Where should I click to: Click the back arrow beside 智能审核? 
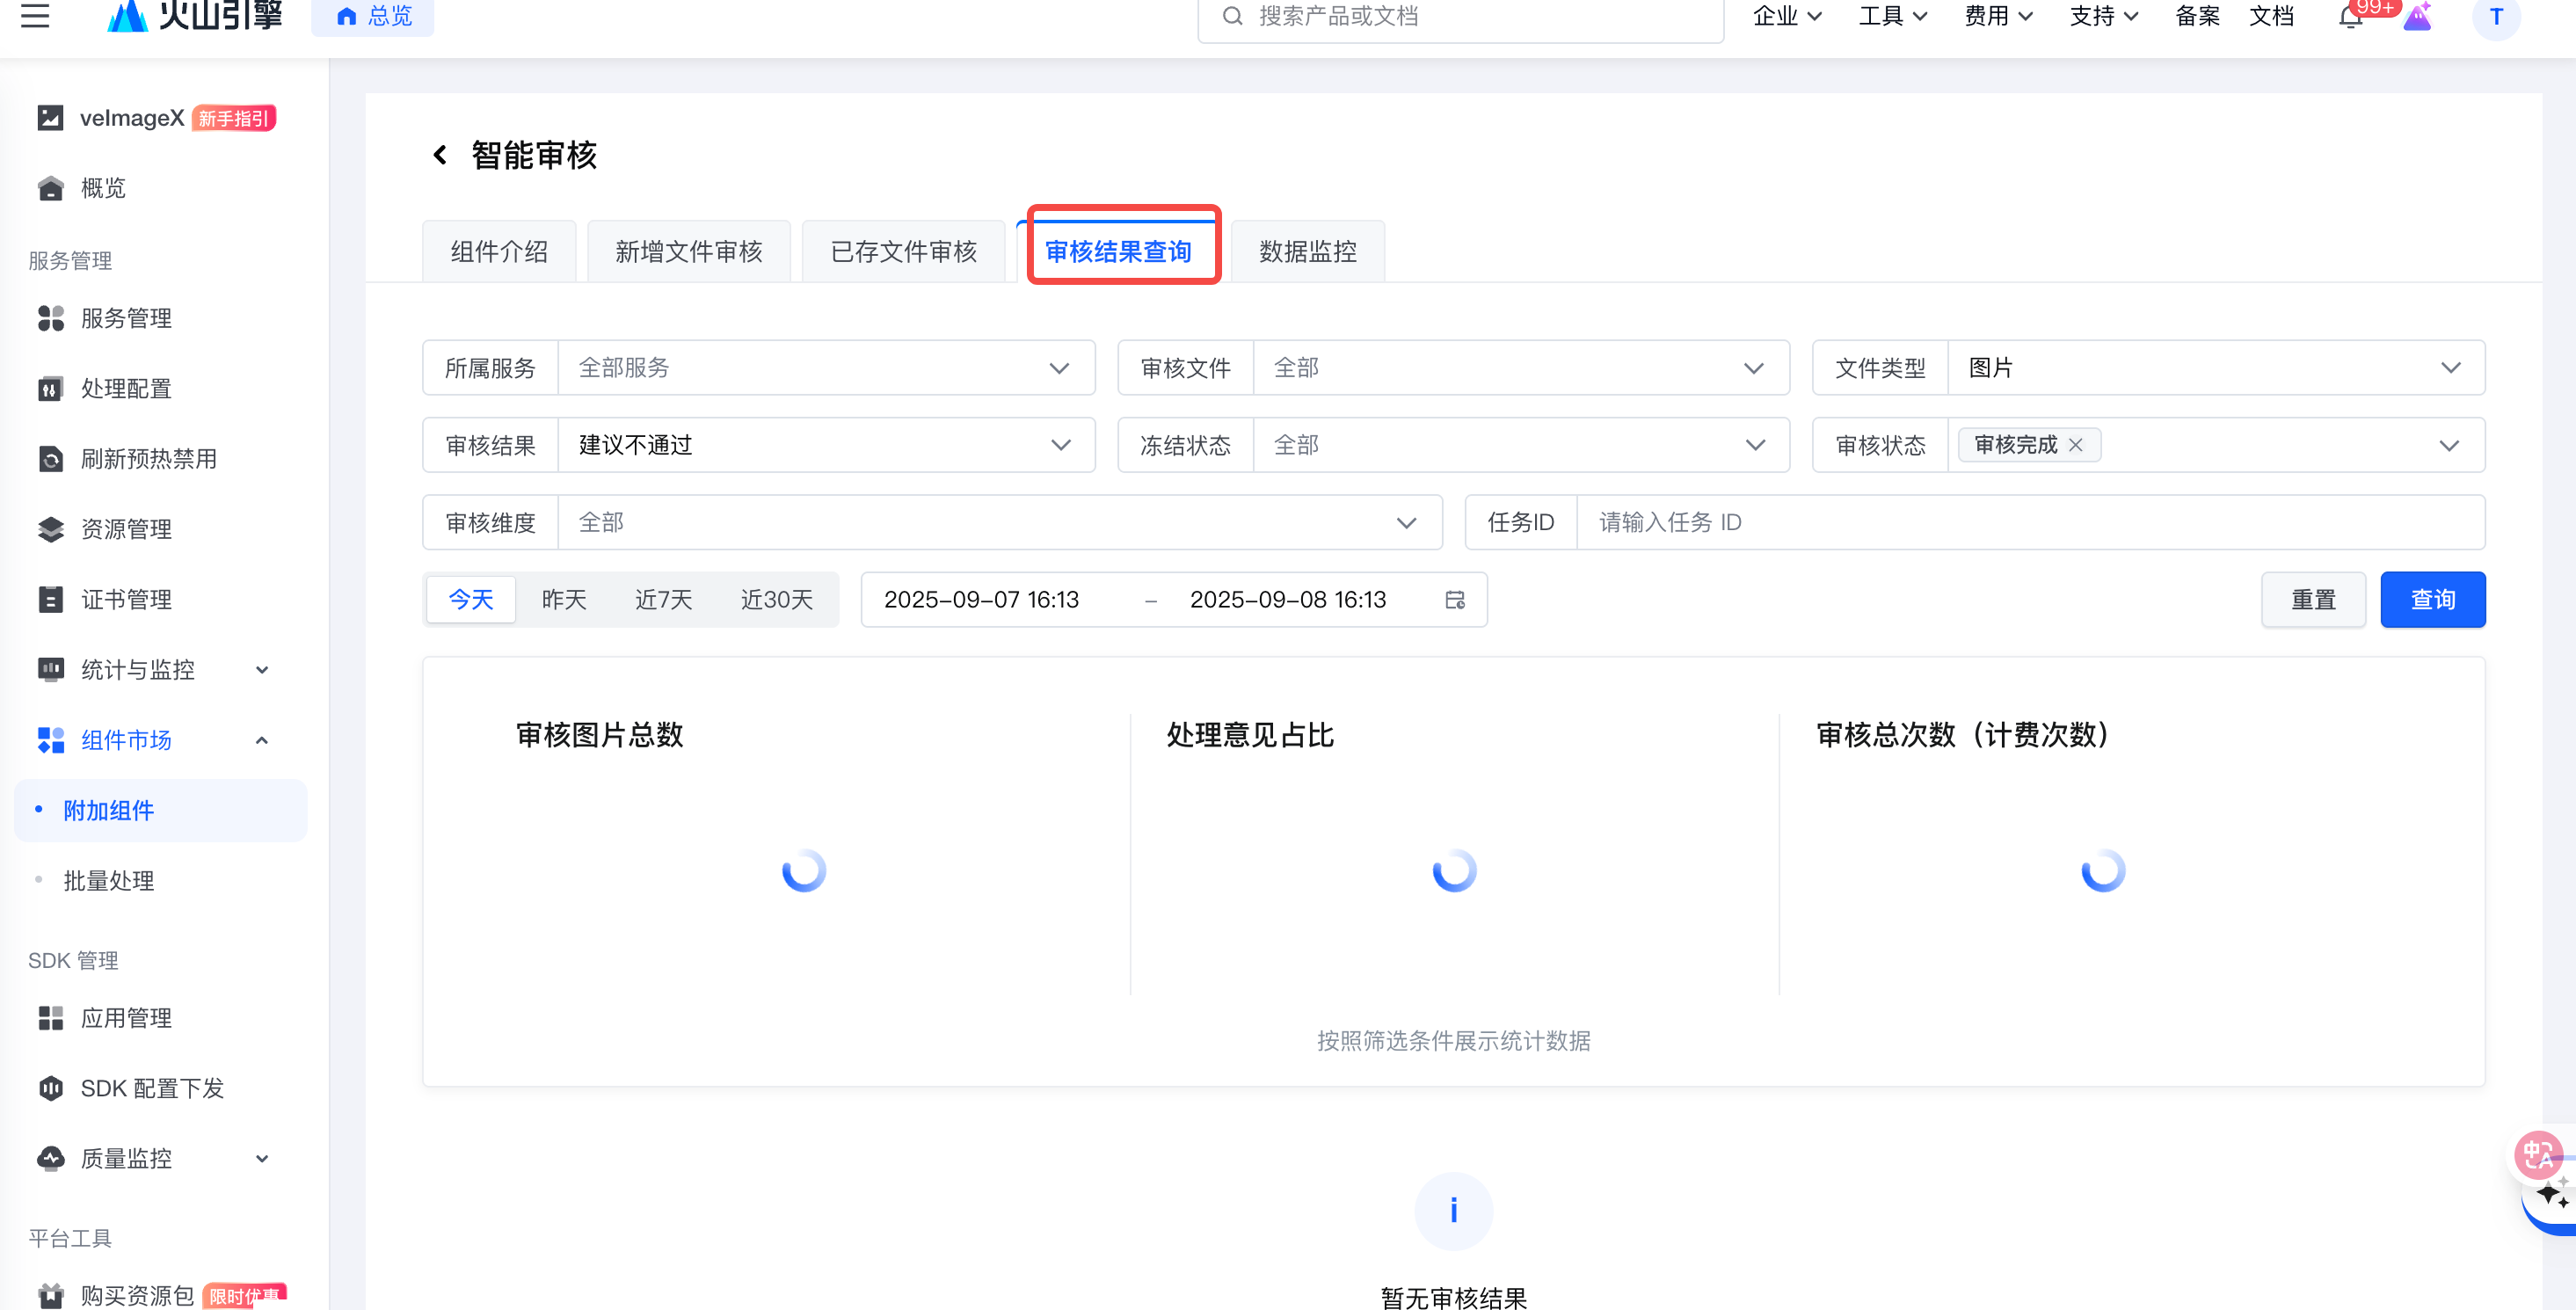(x=440, y=155)
